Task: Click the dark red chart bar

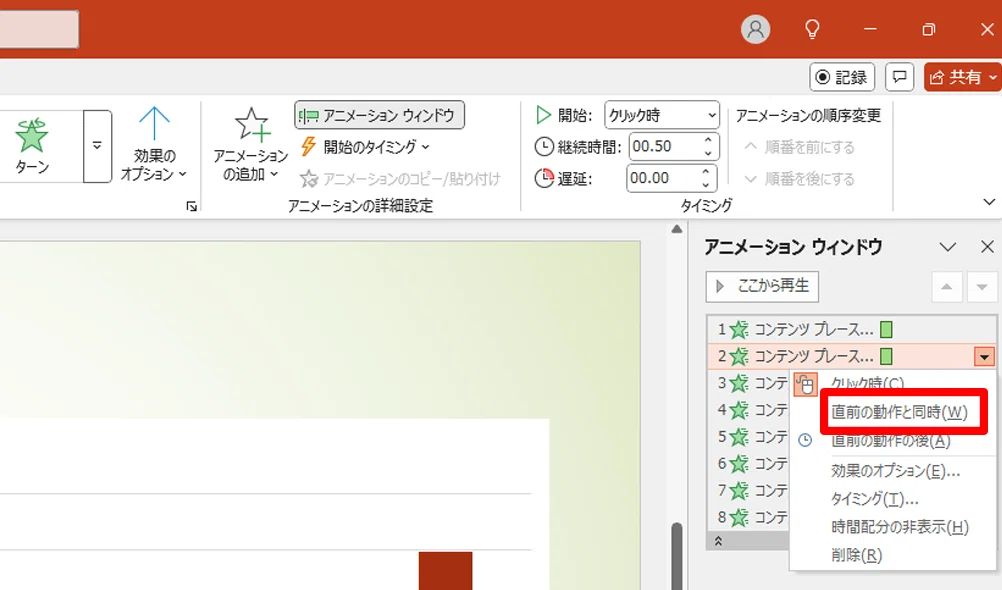Action: pyautogui.click(x=445, y=571)
